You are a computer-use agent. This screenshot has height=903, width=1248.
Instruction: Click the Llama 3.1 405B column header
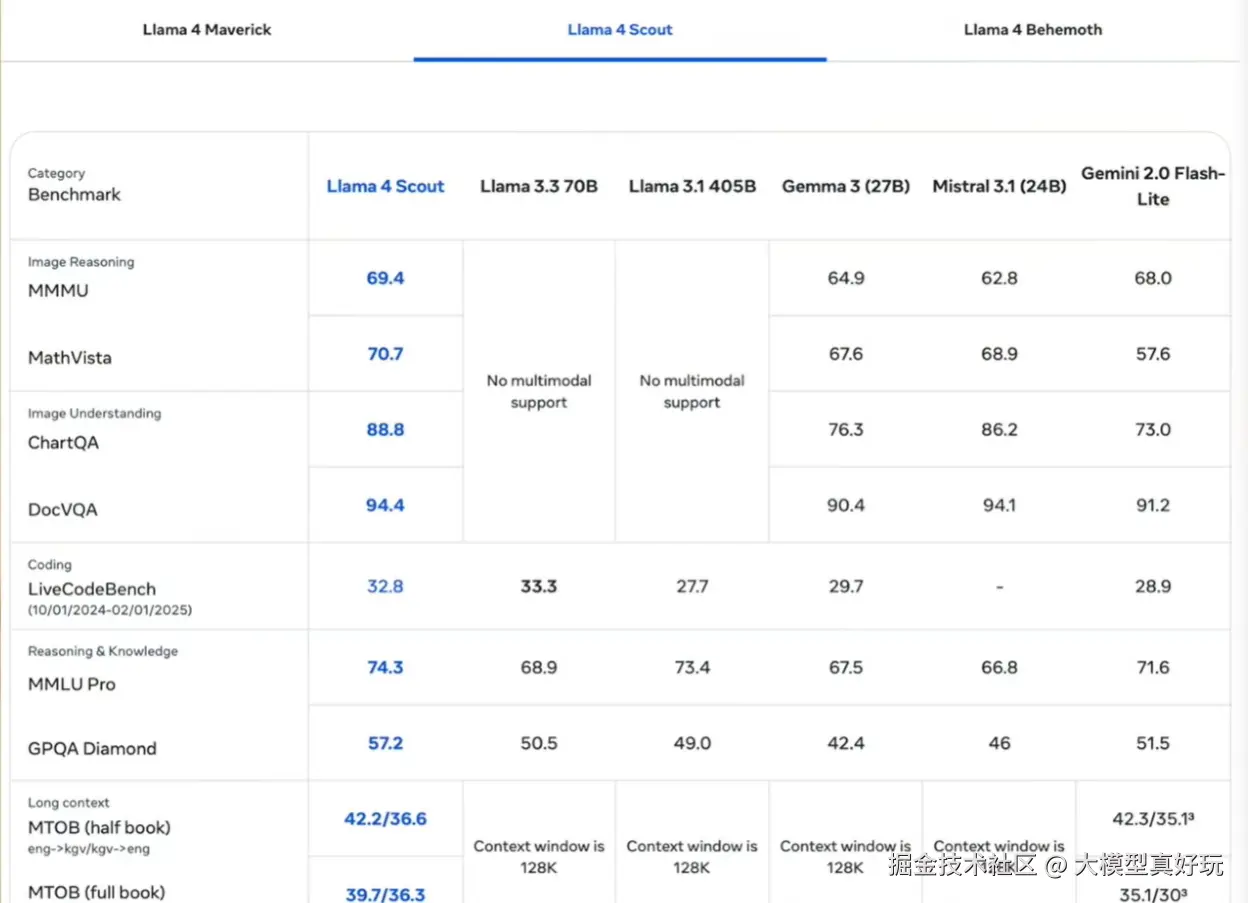(x=692, y=186)
